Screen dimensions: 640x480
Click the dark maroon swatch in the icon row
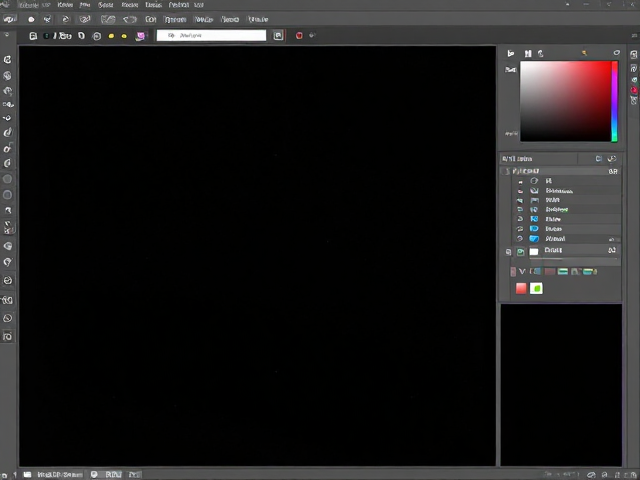click(x=550, y=271)
